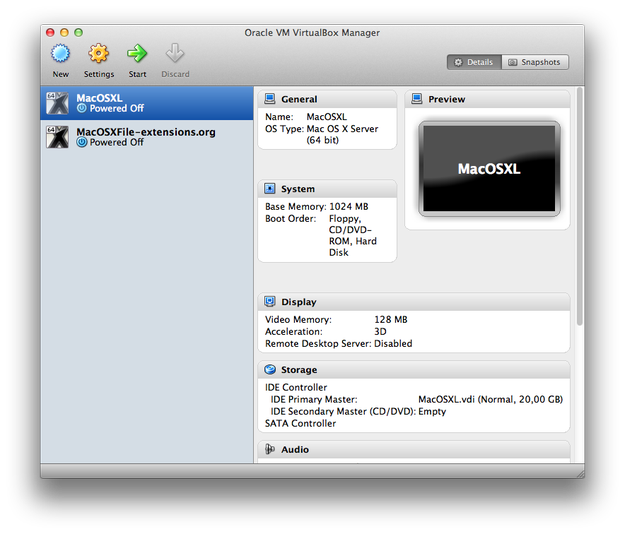This screenshot has height=534, width=625.
Task: Click the '1024 MB' base memory value
Action: pos(349,206)
